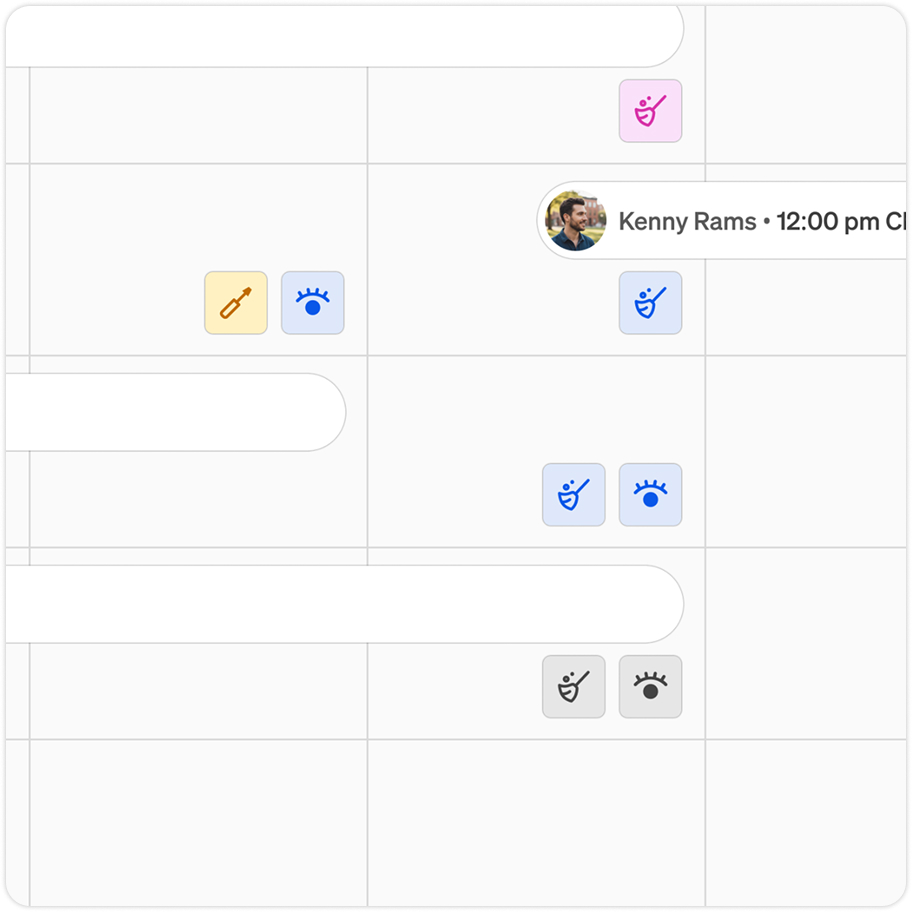912x912 pixels.
Task: Select the blue cleaning icon under Kenny Rams booking
Action: (x=650, y=303)
